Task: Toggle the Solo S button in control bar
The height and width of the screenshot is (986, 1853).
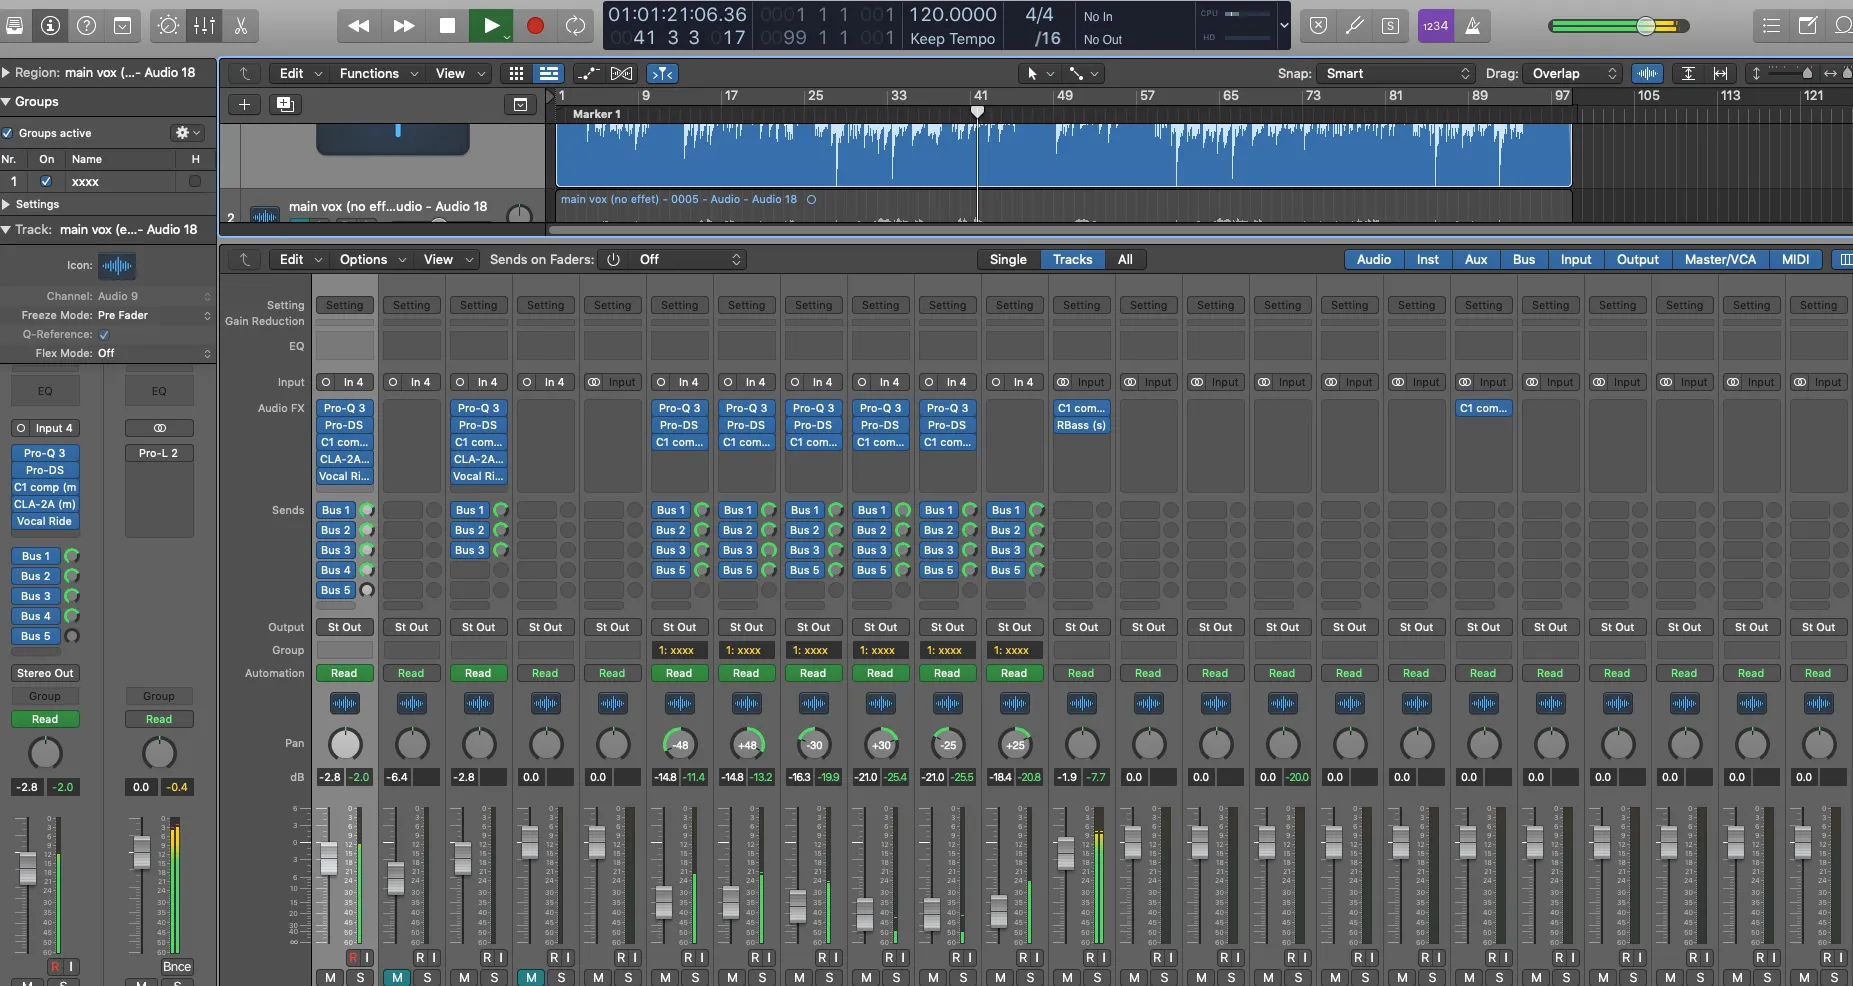Action: pyautogui.click(x=1390, y=26)
